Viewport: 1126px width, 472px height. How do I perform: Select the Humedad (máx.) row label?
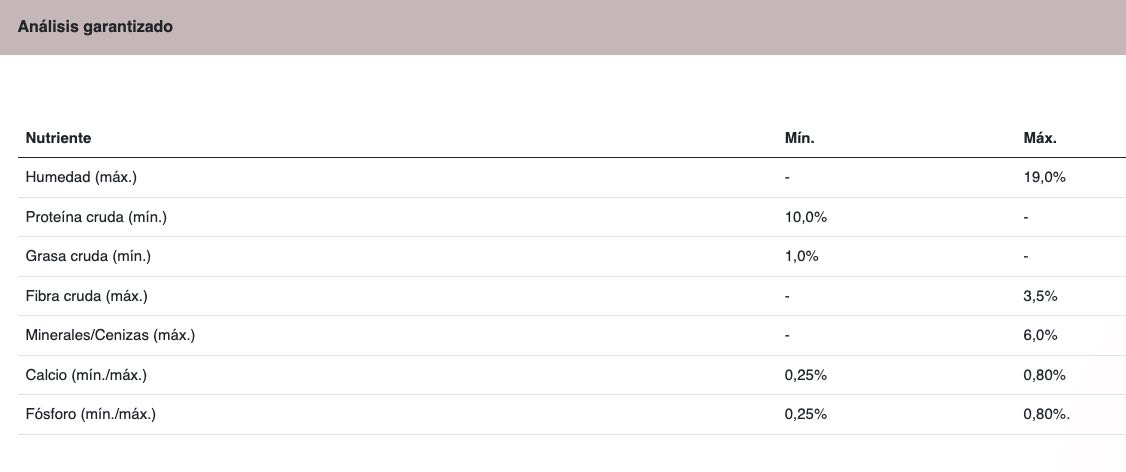click(80, 177)
